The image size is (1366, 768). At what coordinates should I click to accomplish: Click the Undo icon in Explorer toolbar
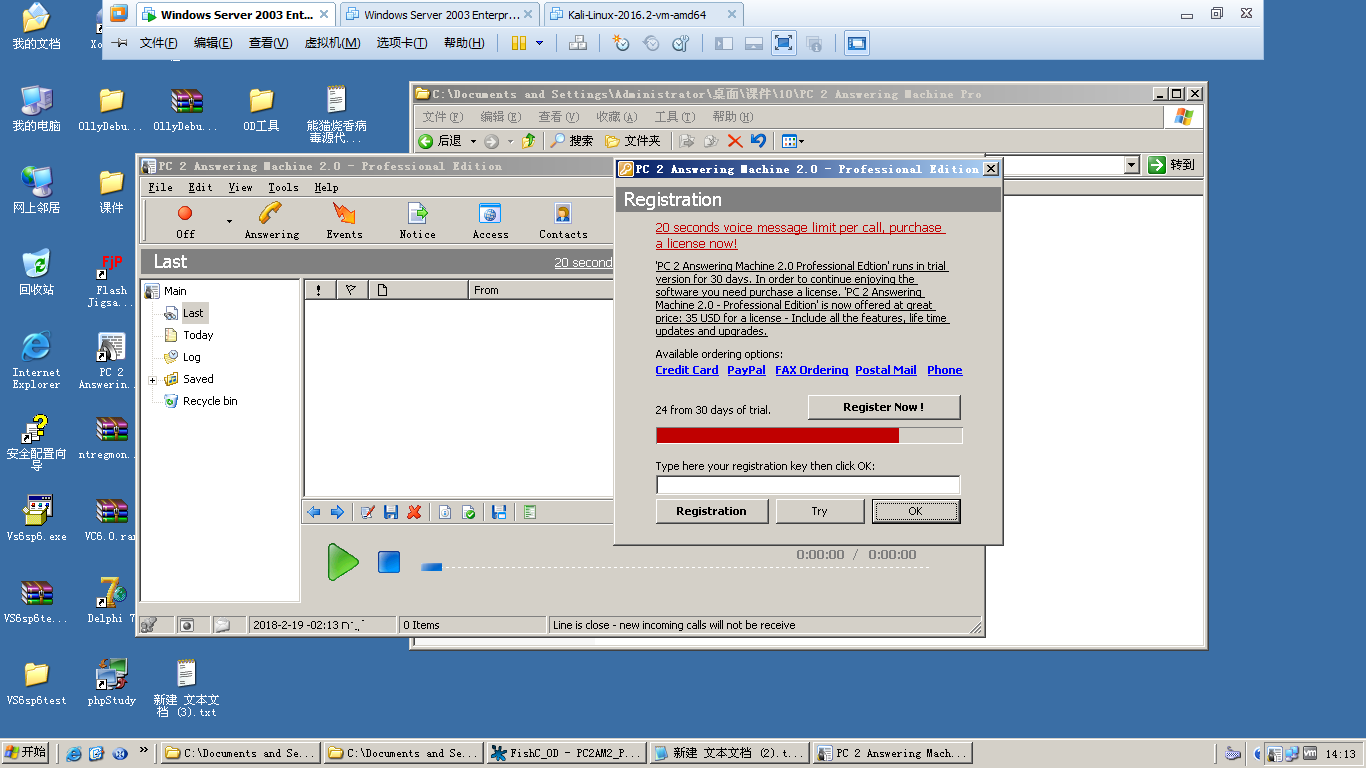coord(758,141)
